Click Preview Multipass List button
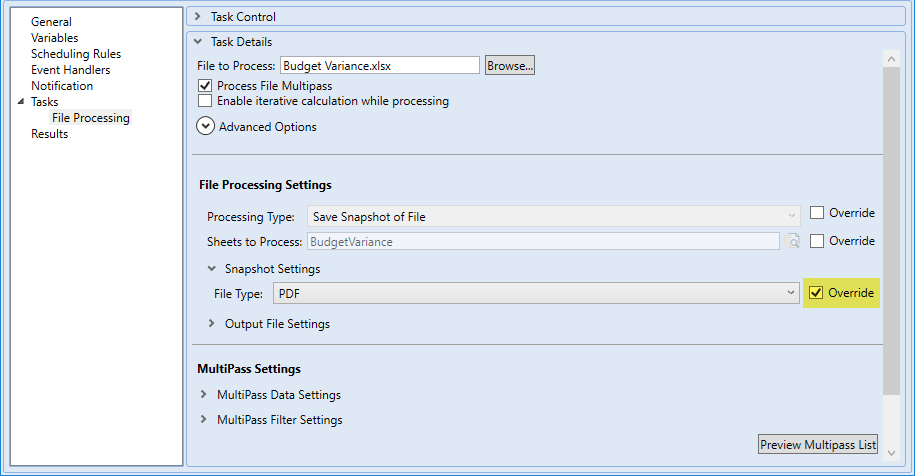 point(818,445)
